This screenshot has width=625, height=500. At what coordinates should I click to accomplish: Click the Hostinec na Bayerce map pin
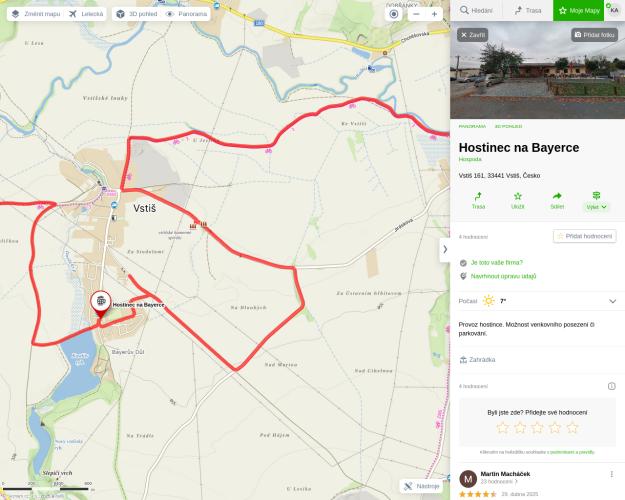[101, 304]
